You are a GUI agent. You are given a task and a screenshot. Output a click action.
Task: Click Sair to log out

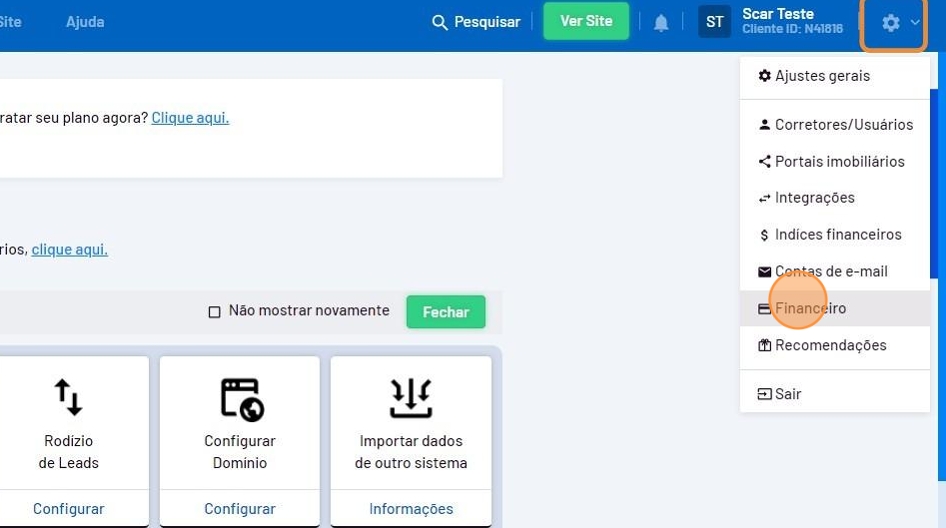787,394
